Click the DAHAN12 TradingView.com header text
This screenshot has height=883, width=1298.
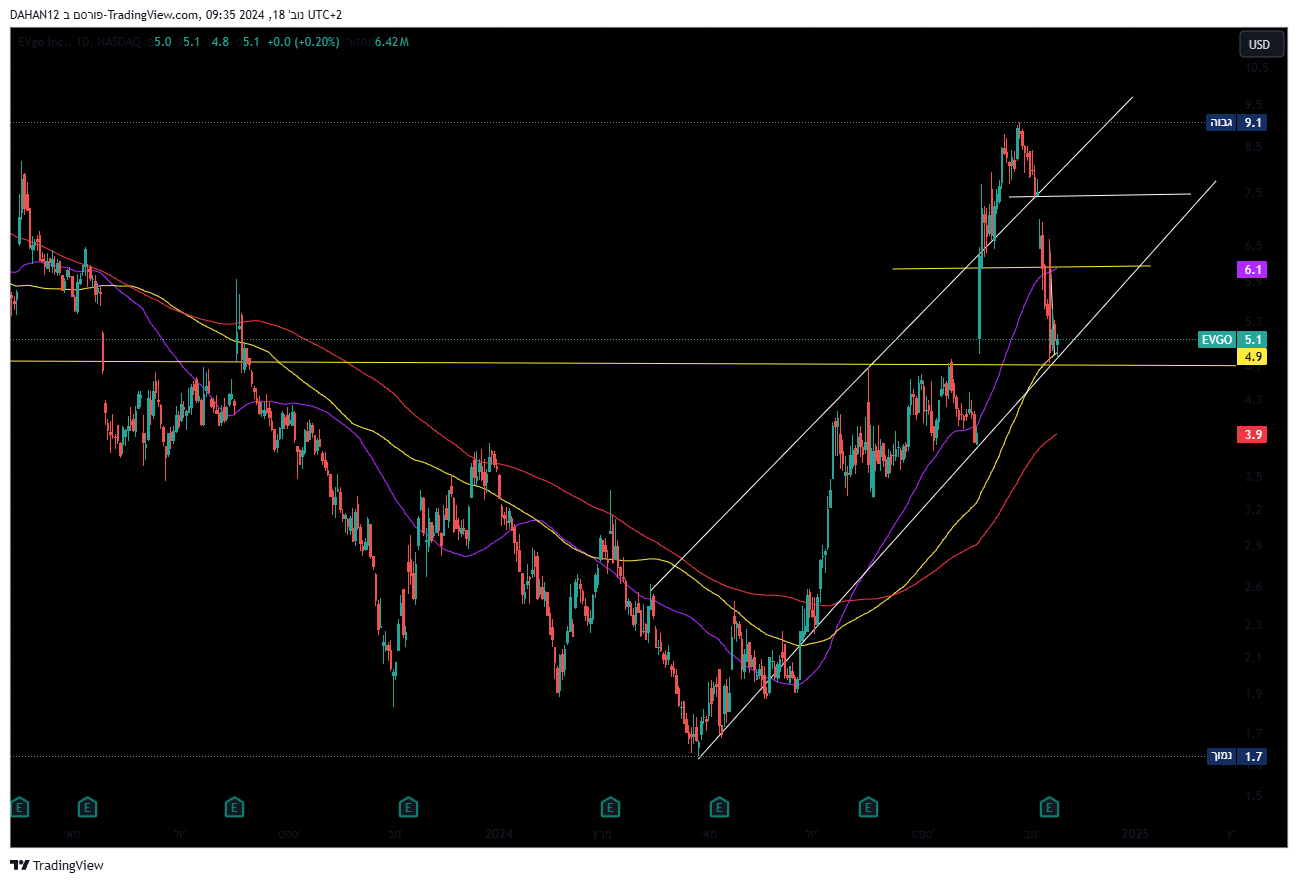pos(176,14)
